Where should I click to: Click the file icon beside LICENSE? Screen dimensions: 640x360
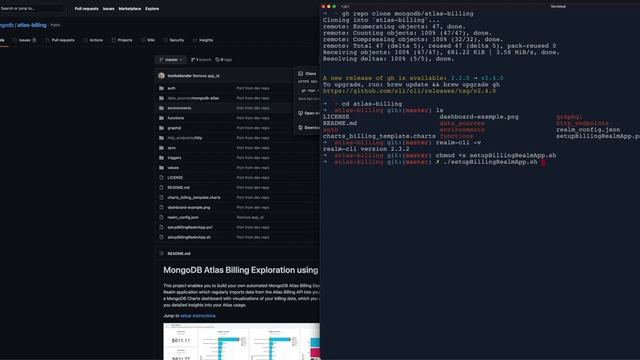[161, 178]
